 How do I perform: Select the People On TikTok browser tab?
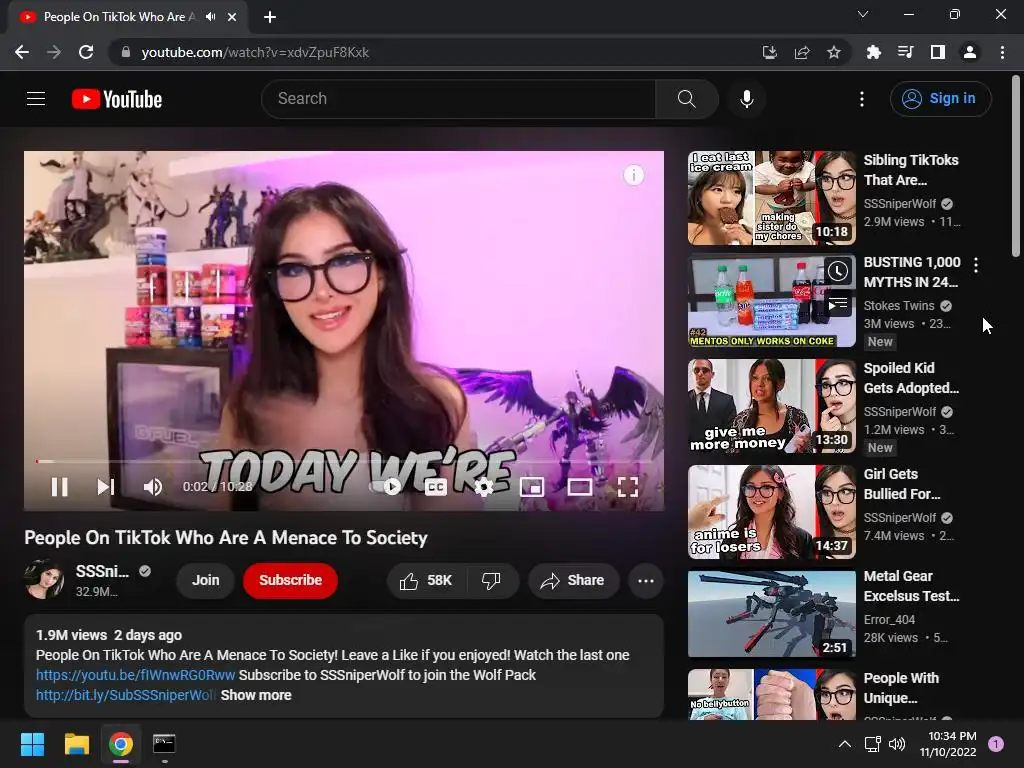(x=128, y=17)
